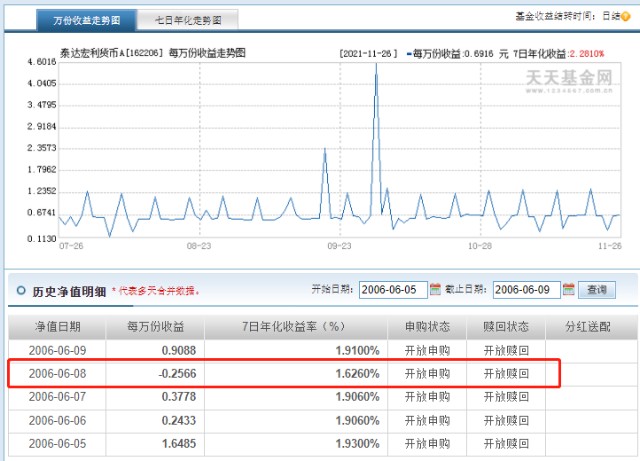
Task: Click the value 0.2433
Action: tap(179, 421)
